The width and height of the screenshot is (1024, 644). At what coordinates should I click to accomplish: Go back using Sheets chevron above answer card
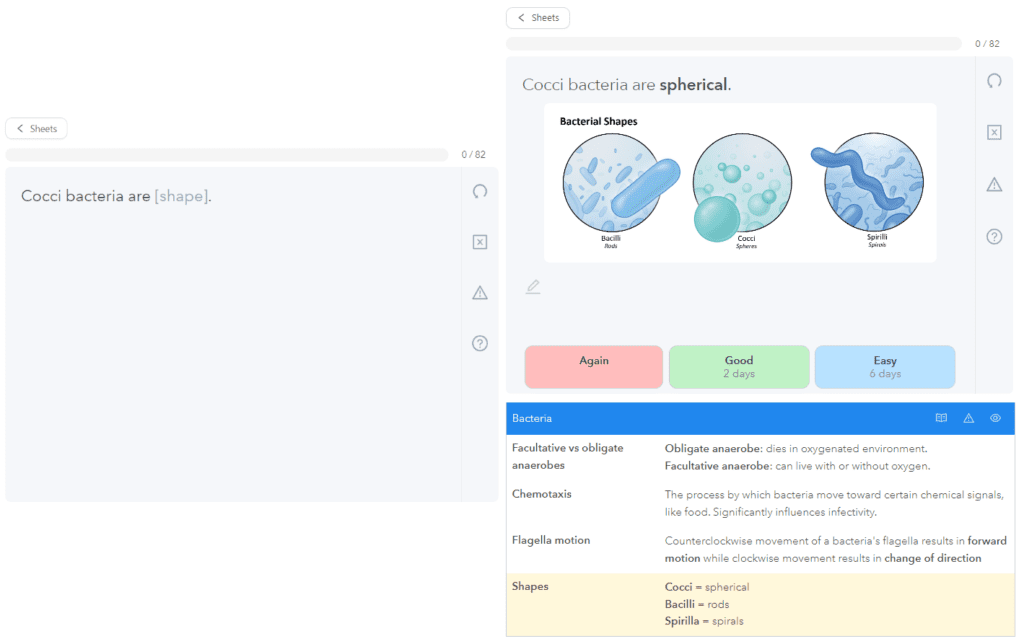tap(538, 18)
